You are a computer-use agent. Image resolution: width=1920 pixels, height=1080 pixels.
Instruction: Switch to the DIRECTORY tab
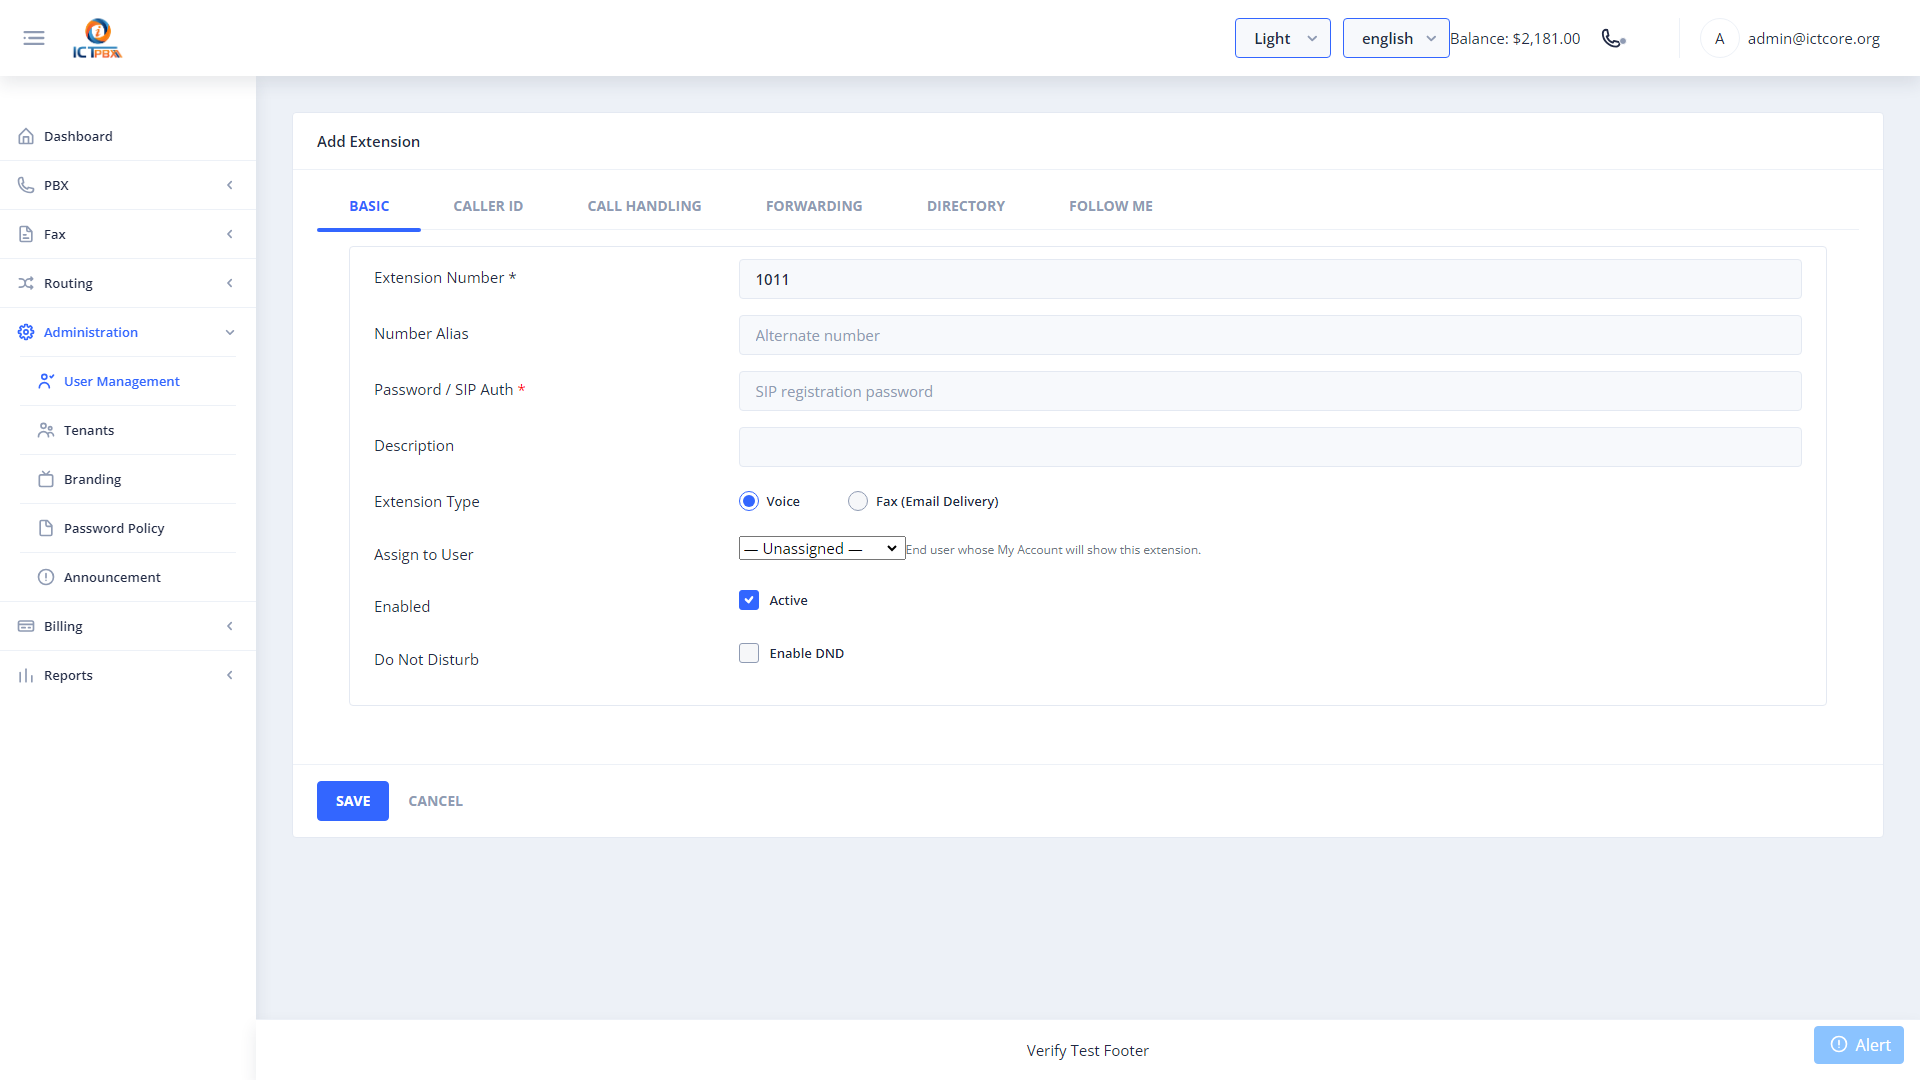tap(966, 206)
